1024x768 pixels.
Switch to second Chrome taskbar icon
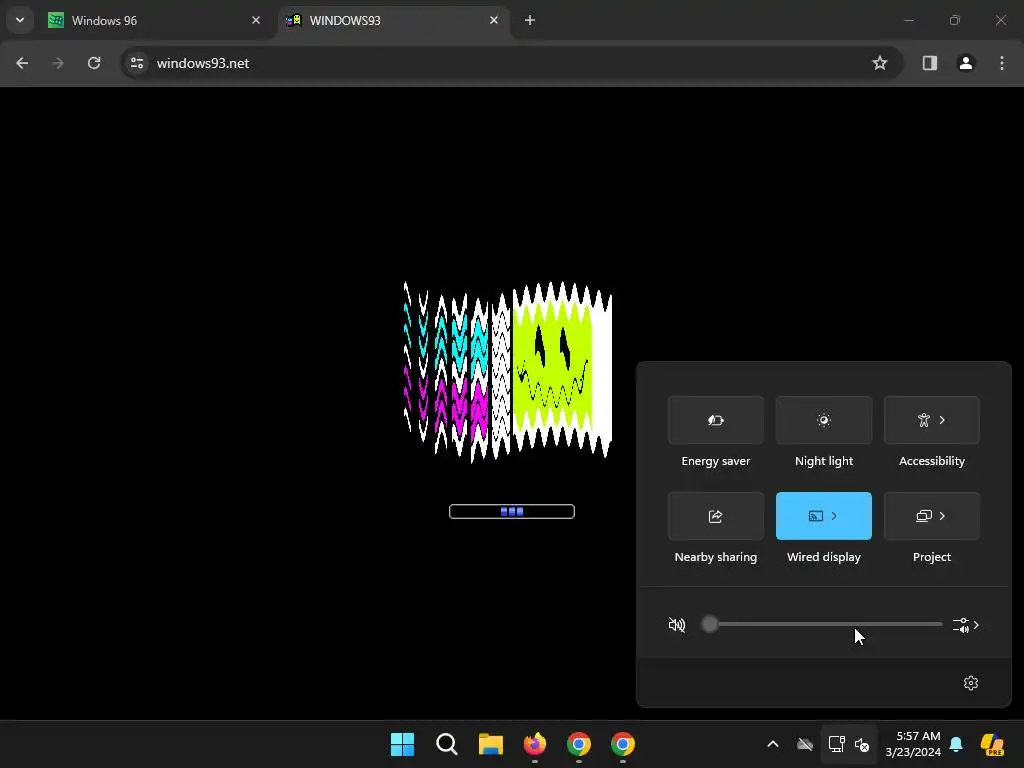point(623,744)
